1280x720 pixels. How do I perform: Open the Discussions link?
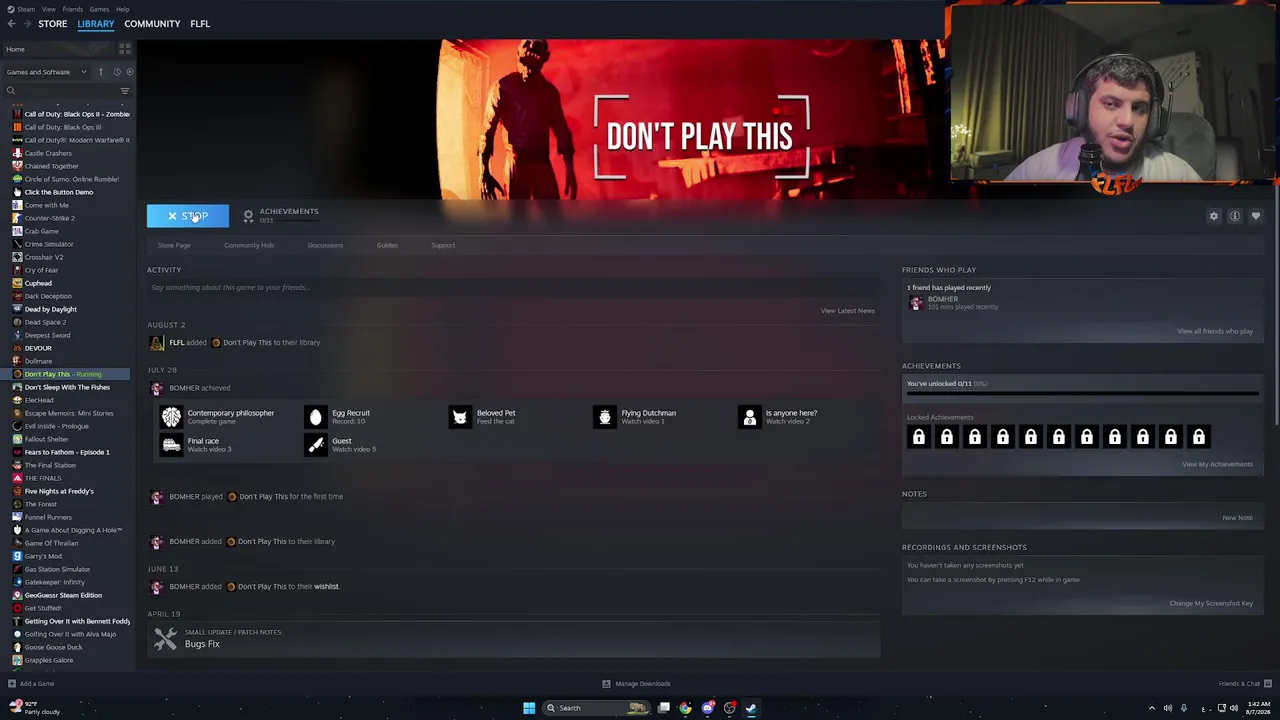(325, 245)
